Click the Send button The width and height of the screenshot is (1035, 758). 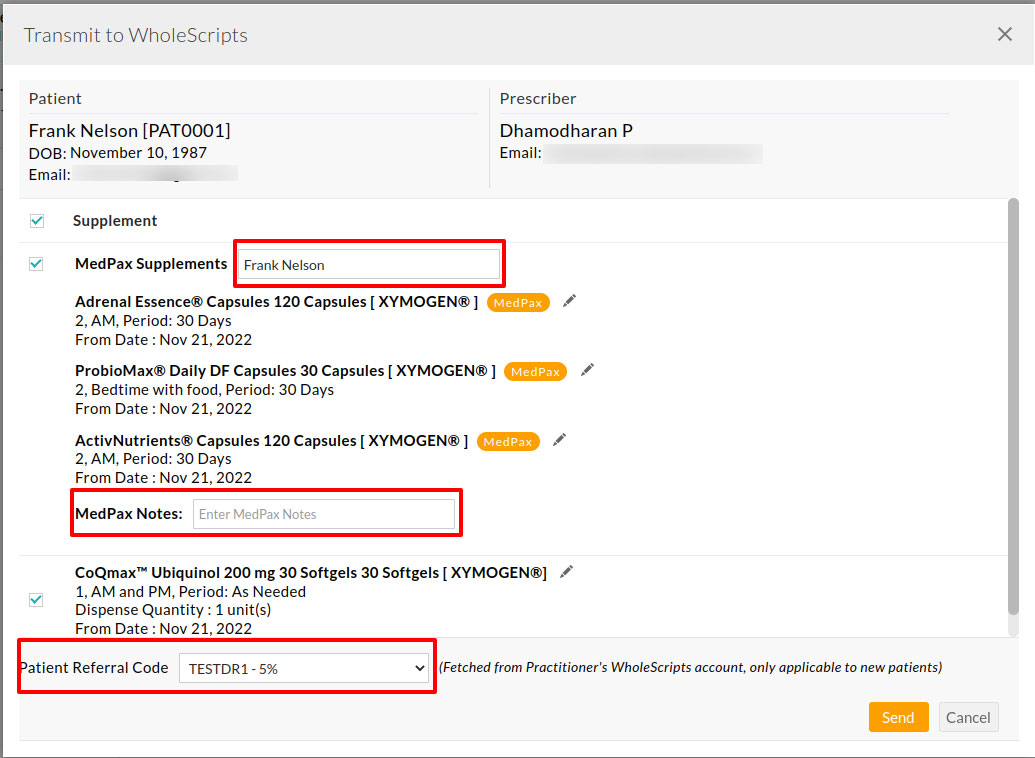coord(898,717)
